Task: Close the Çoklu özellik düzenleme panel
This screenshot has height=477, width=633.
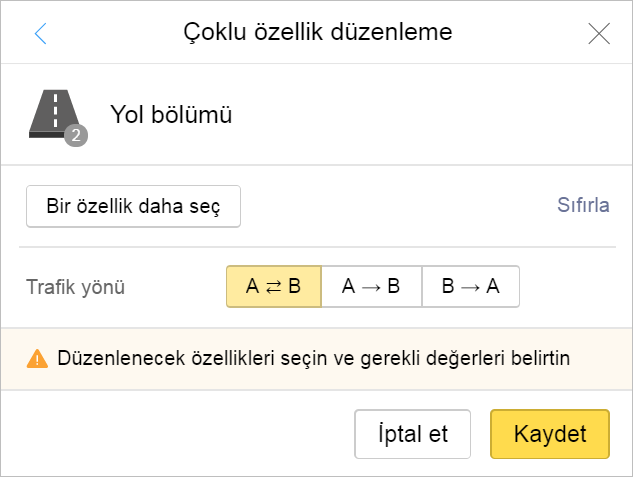Action: coord(599,33)
